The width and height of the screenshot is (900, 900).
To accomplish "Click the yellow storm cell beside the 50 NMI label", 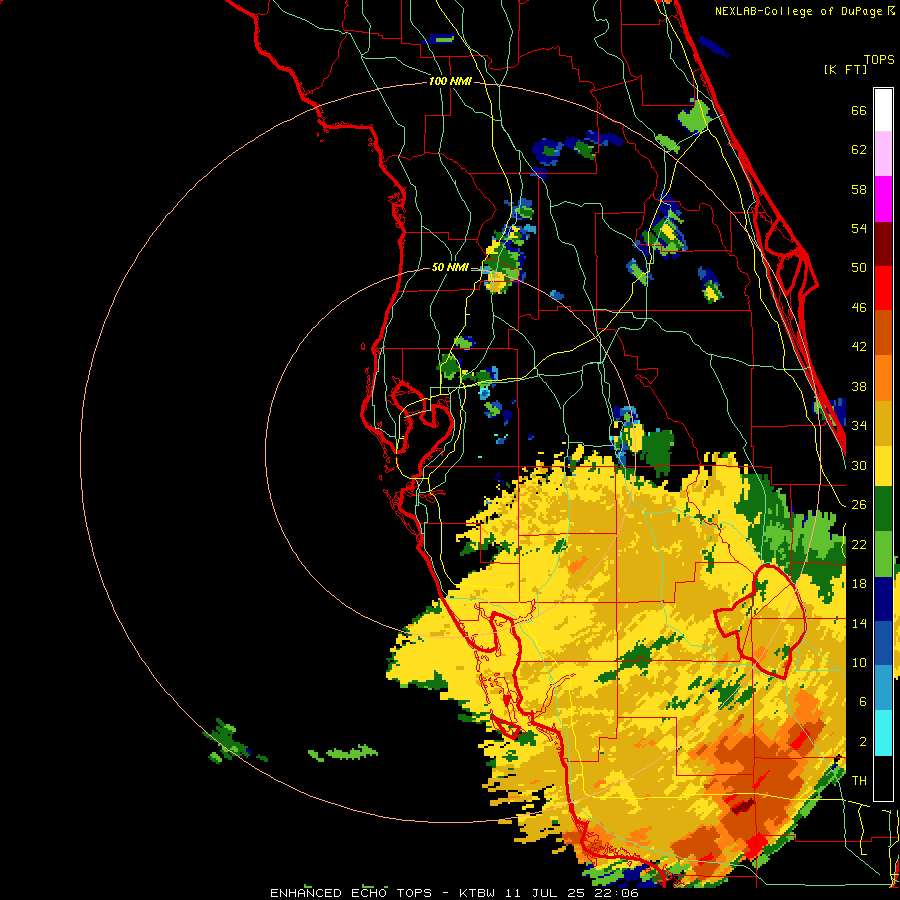I will (x=496, y=281).
